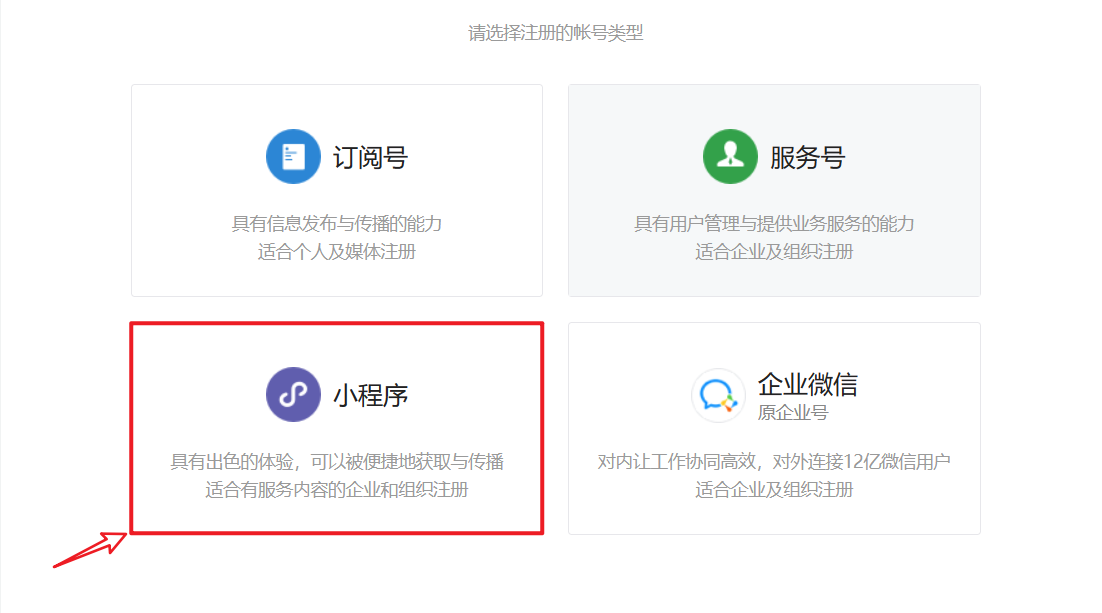
Task: Click the 适合企业及组织注册 line in 企业微信 card
Action: (774, 490)
